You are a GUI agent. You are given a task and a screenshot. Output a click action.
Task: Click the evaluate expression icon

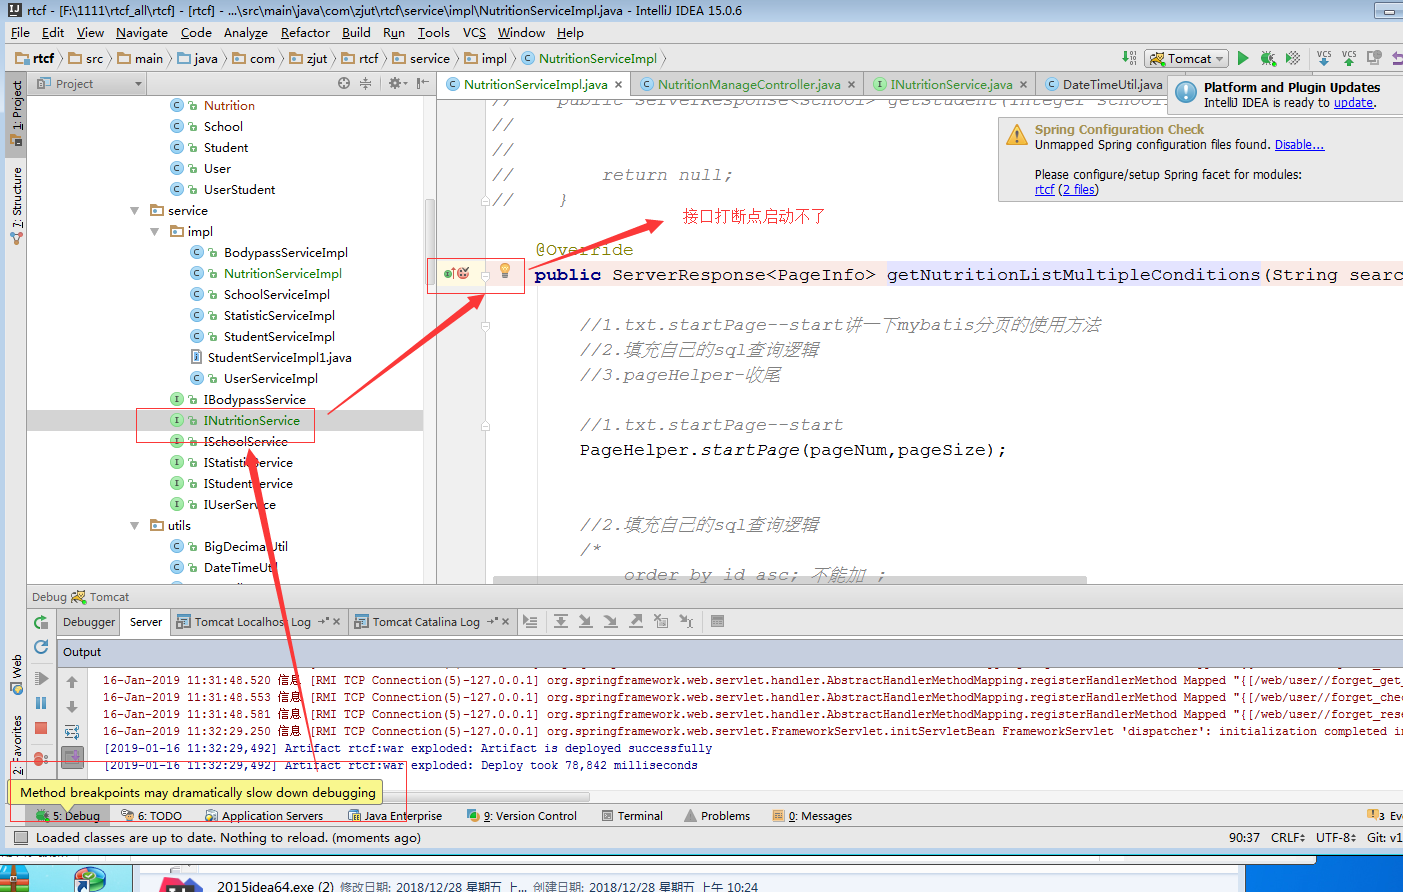(717, 621)
